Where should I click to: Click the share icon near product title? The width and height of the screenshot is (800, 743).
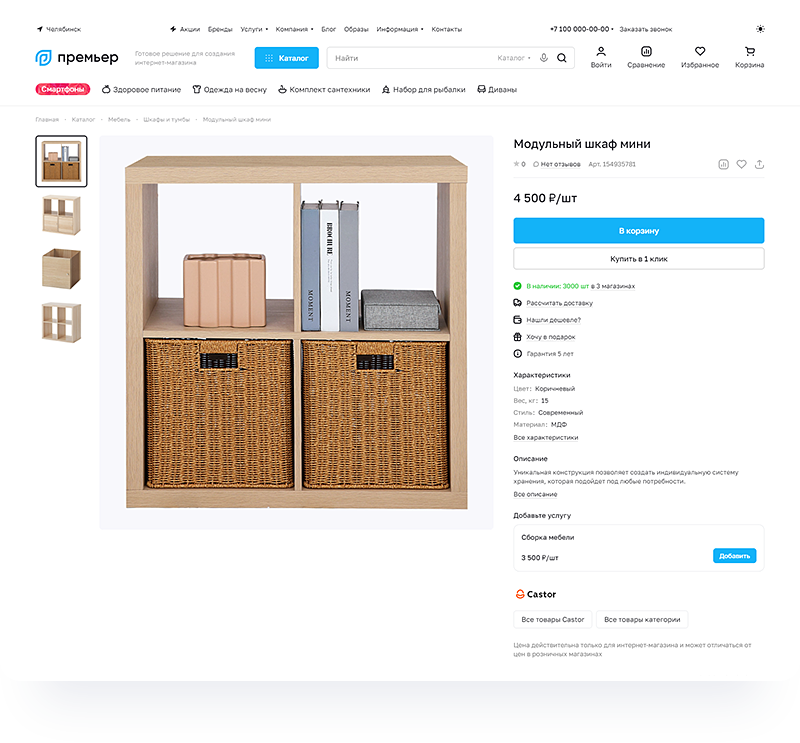(759, 164)
